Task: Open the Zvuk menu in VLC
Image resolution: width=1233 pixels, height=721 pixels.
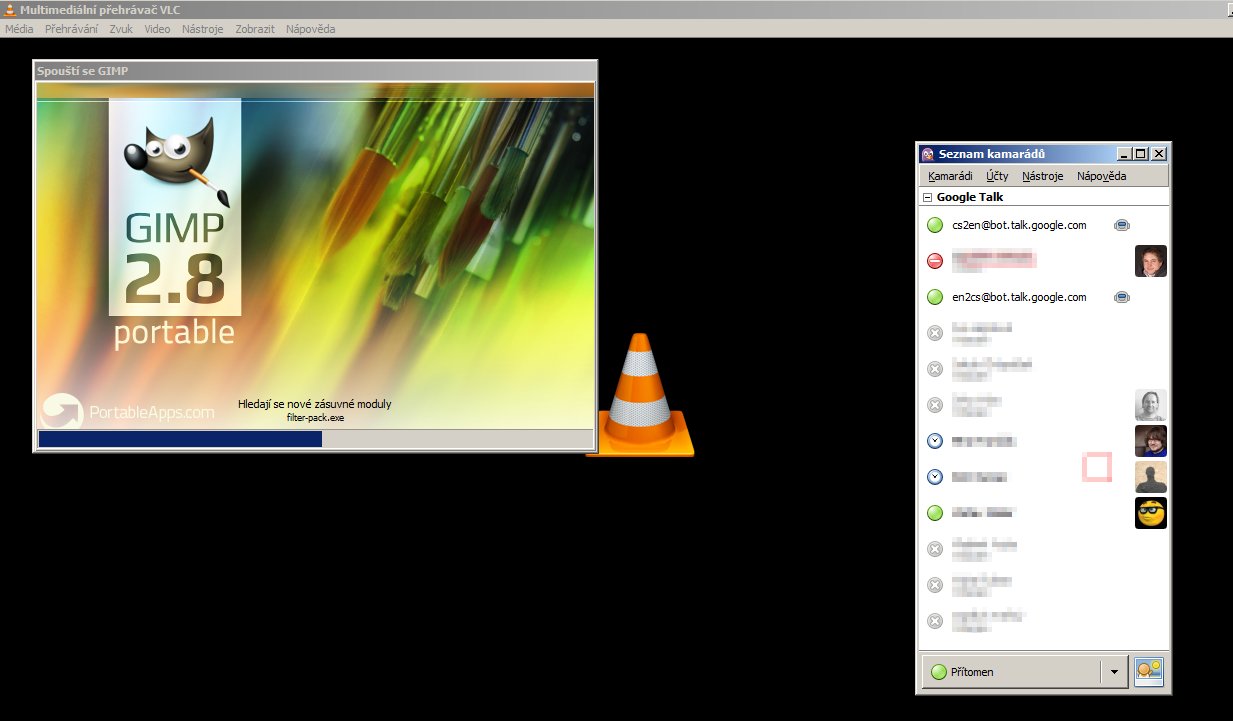Action: click(121, 29)
